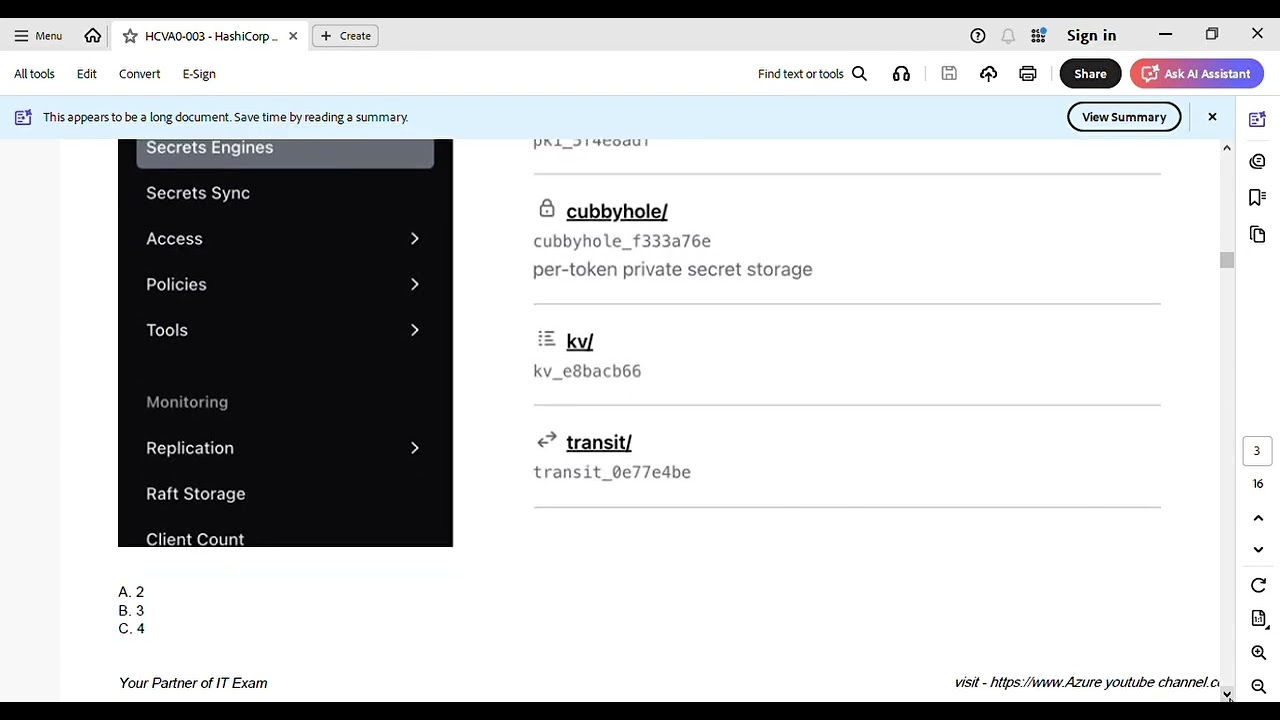
Task: Click the Save floppy disk icon
Action: click(x=949, y=74)
